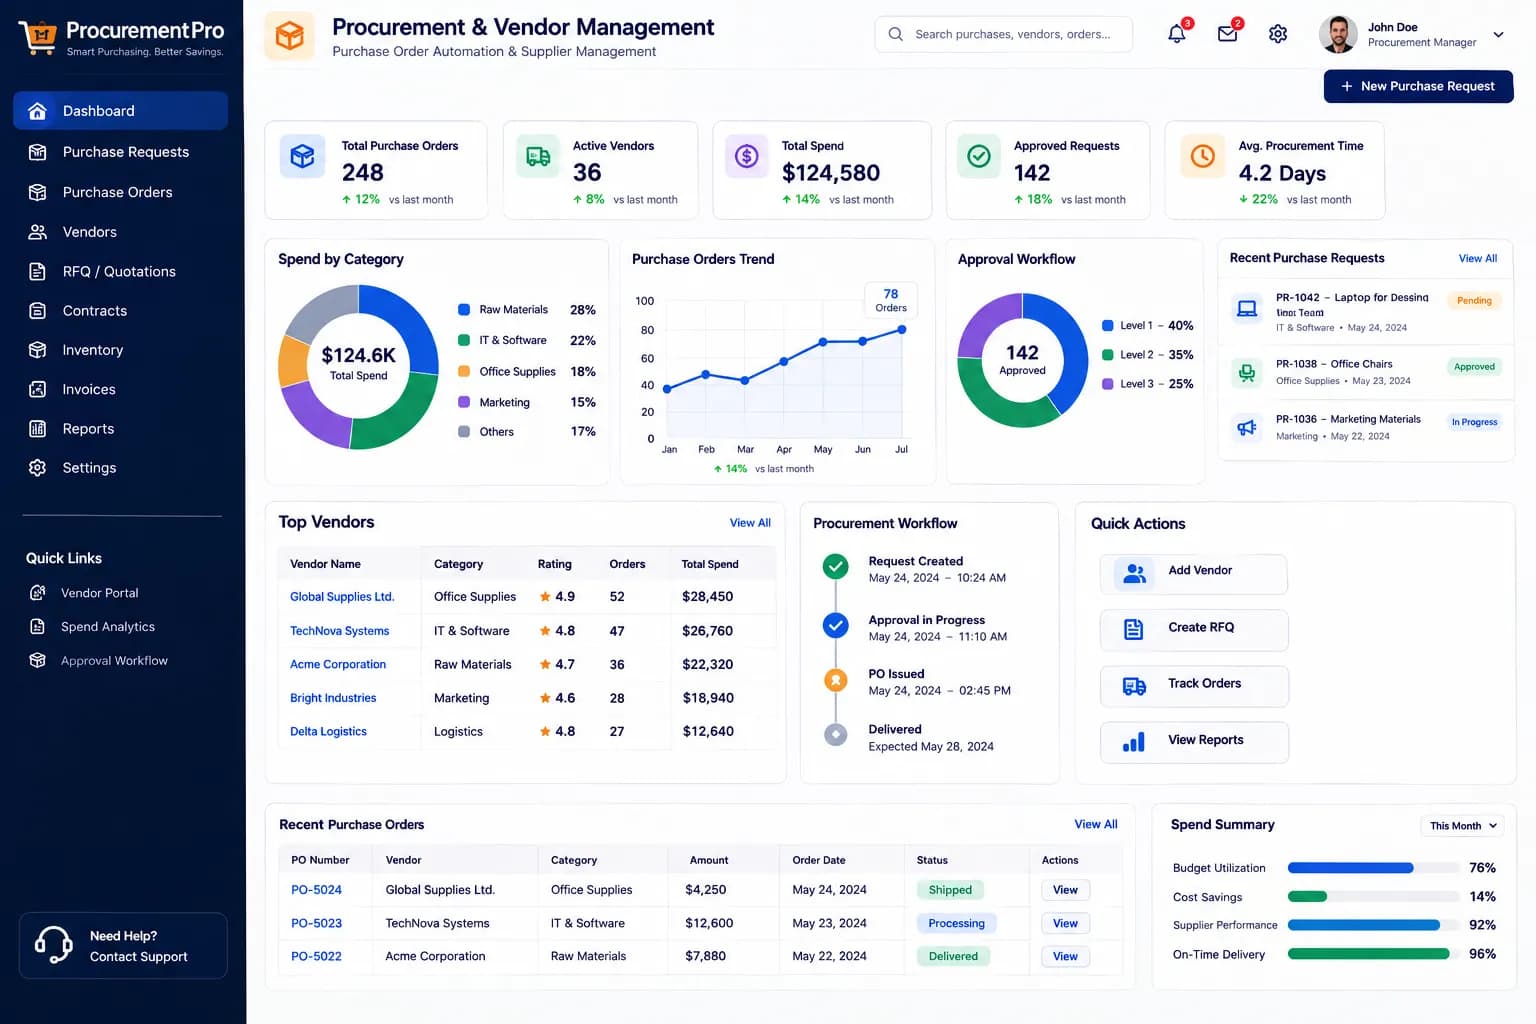
Task: Click Contact Support in the help box
Action: (x=139, y=957)
